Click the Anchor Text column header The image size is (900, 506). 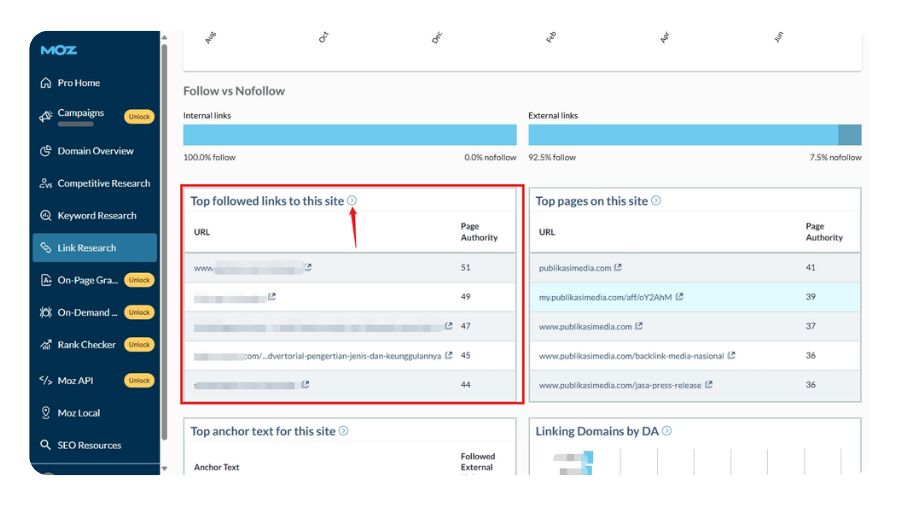[x=216, y=467]
